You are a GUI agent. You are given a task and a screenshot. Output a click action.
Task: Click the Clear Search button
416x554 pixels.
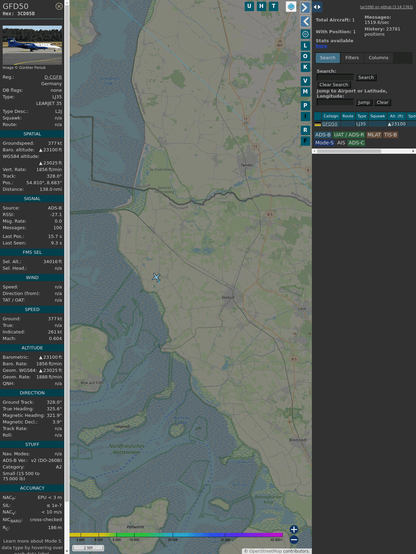point(334,84)
